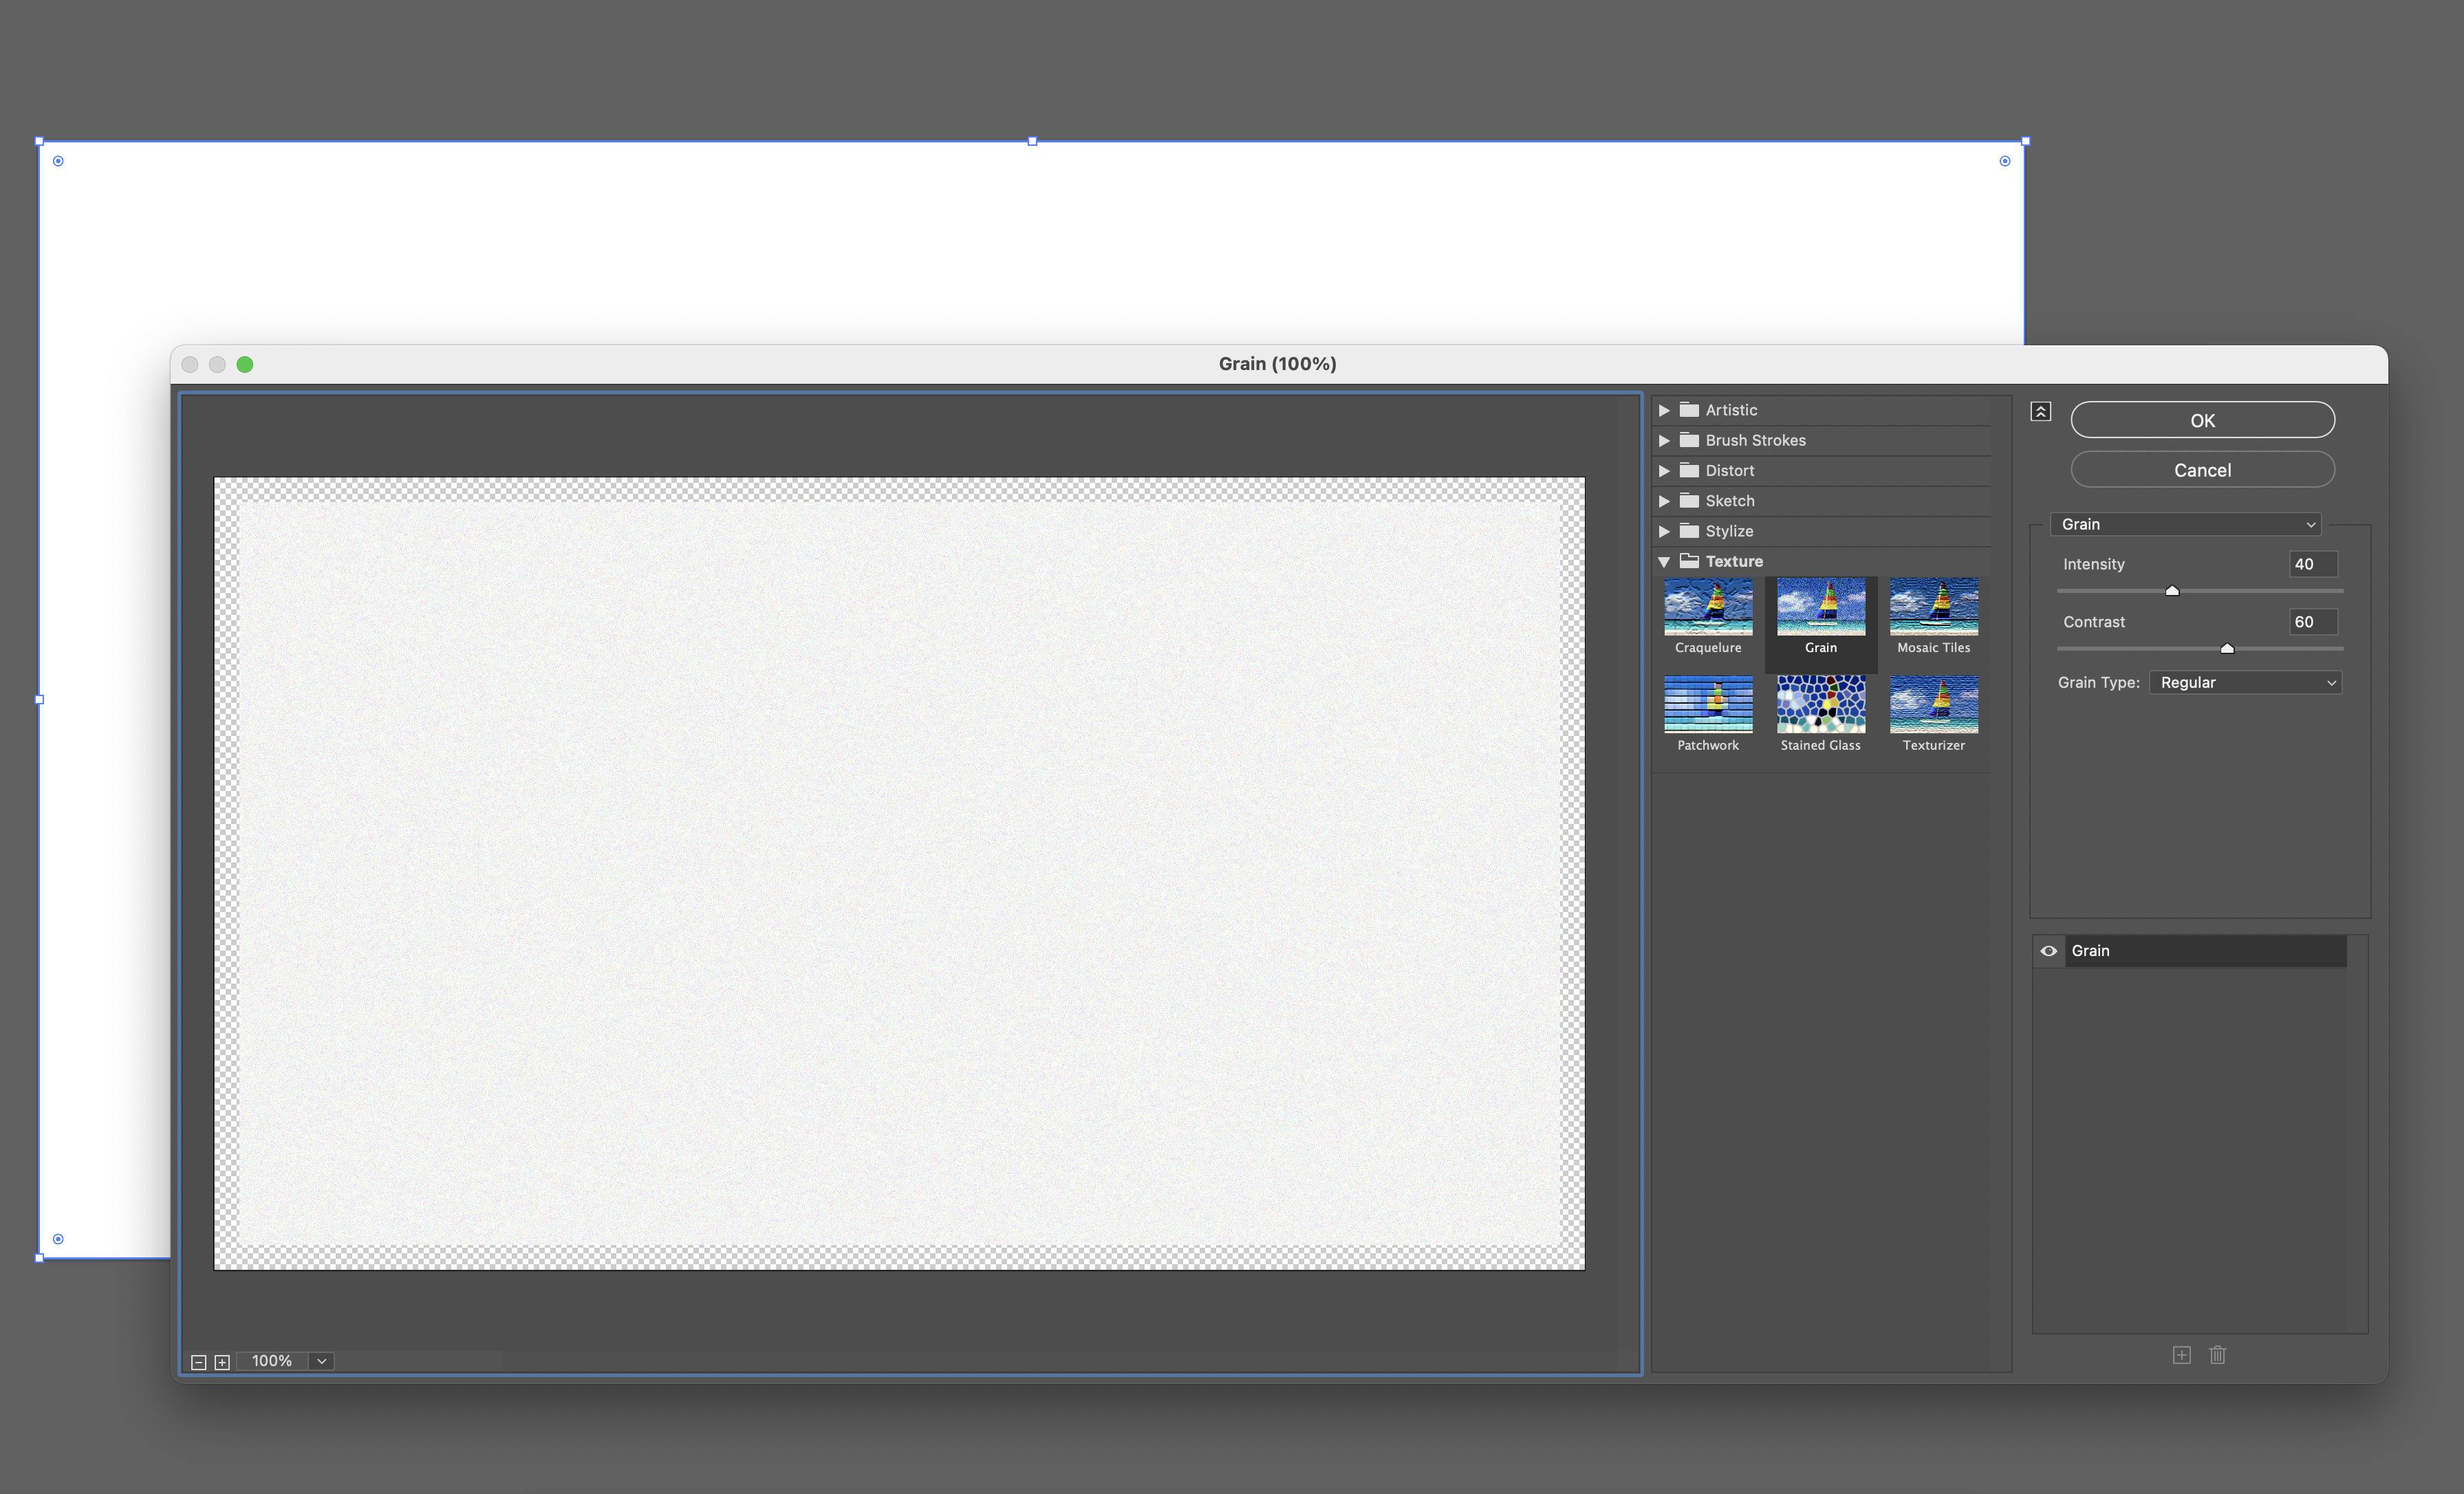Viewport: 2464px width, 1494px height.
Task: Open the Grain Type dropdown
Action: click(2245, 682)
